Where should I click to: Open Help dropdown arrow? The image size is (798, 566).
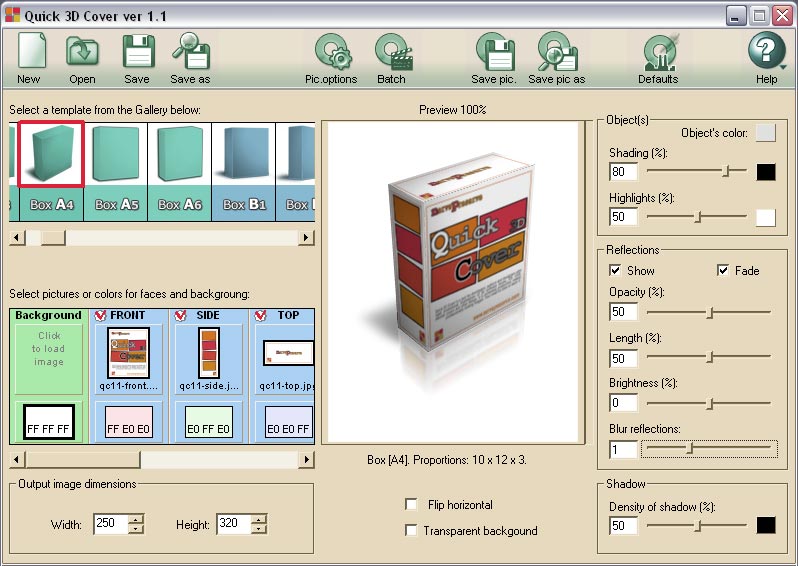[x=782, y=67]
